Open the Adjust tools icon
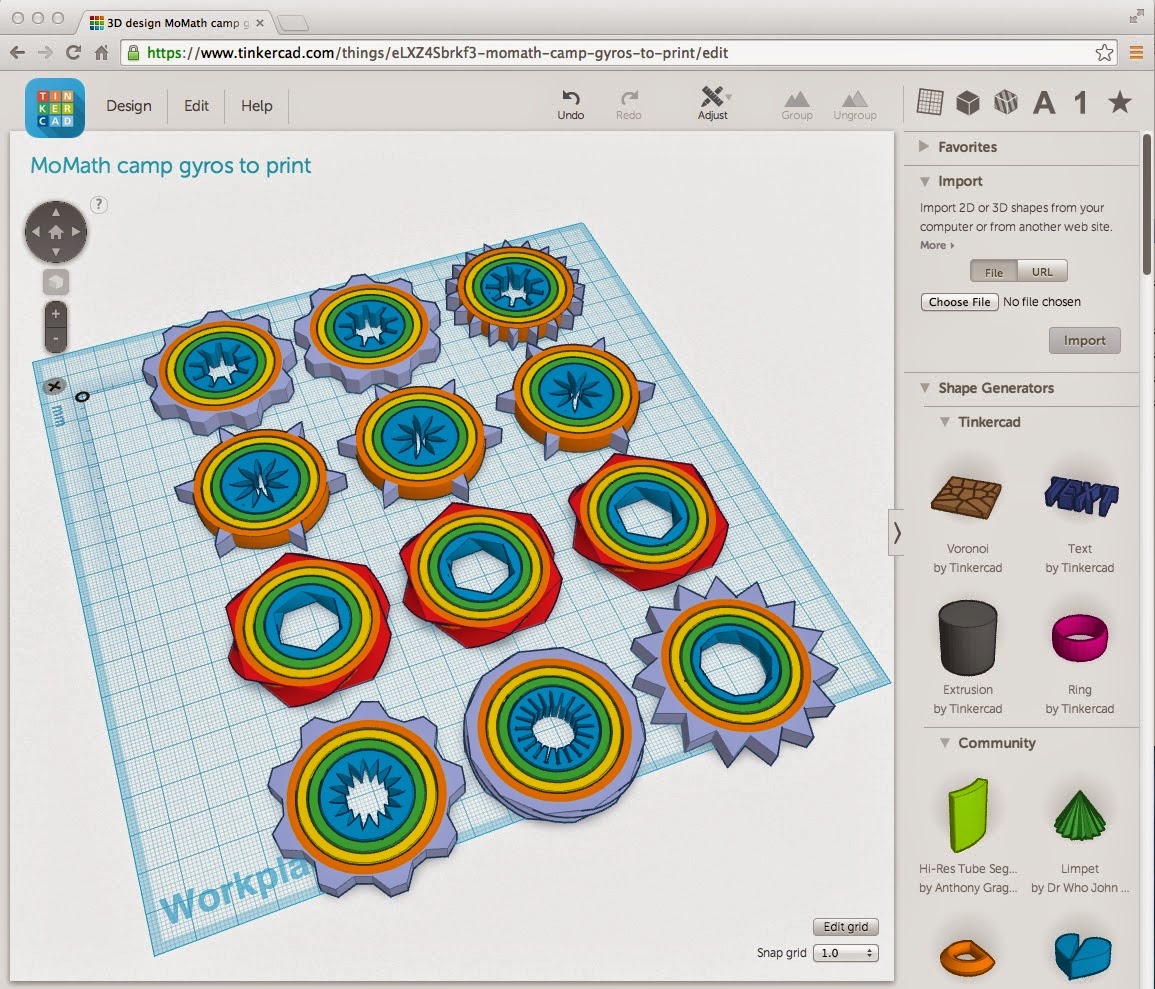The width and height of the screenshot is (1155, 989). coord(713,96)
